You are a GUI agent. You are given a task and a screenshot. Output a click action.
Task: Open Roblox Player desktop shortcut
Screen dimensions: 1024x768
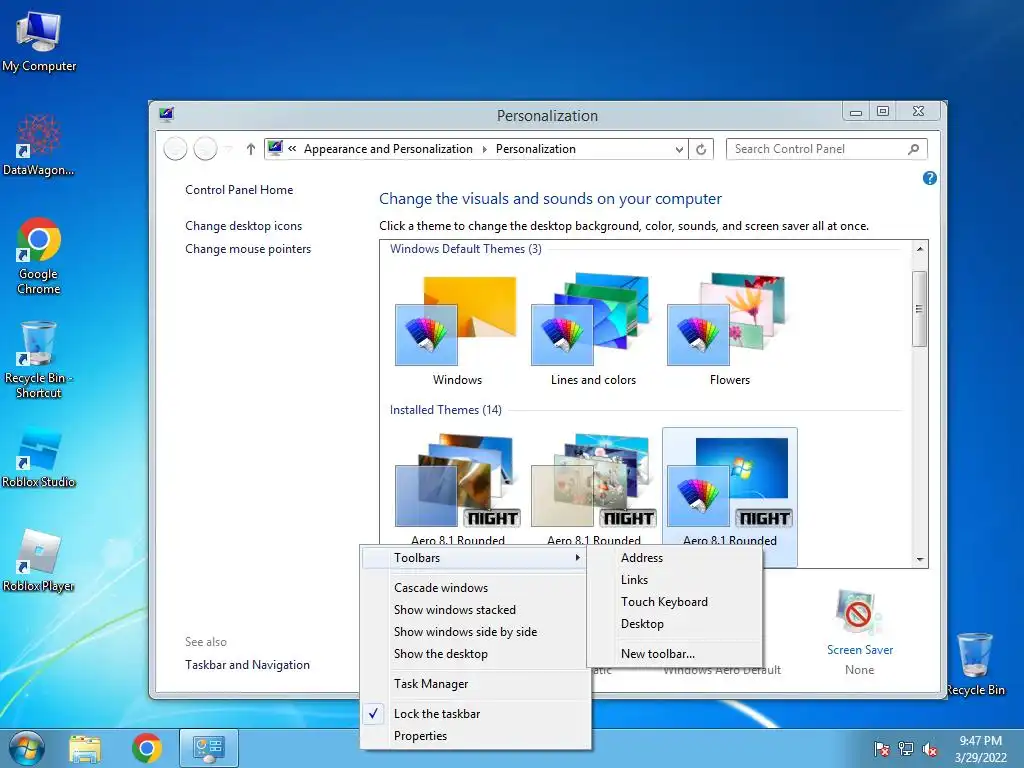click(39, 560)
